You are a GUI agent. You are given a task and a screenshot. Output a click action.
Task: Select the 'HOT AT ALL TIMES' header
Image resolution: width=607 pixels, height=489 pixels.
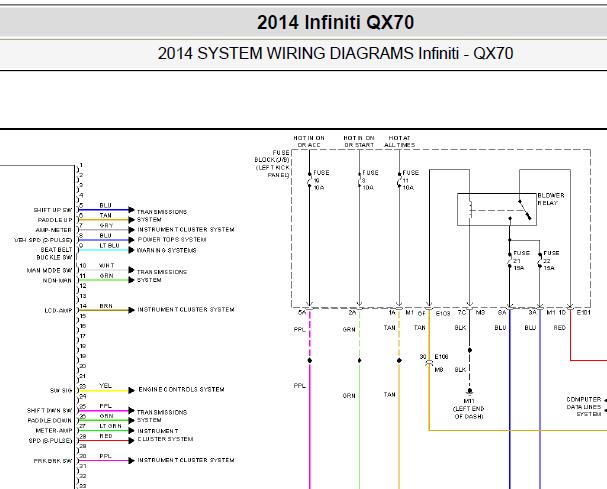click(x=400, y=141)
